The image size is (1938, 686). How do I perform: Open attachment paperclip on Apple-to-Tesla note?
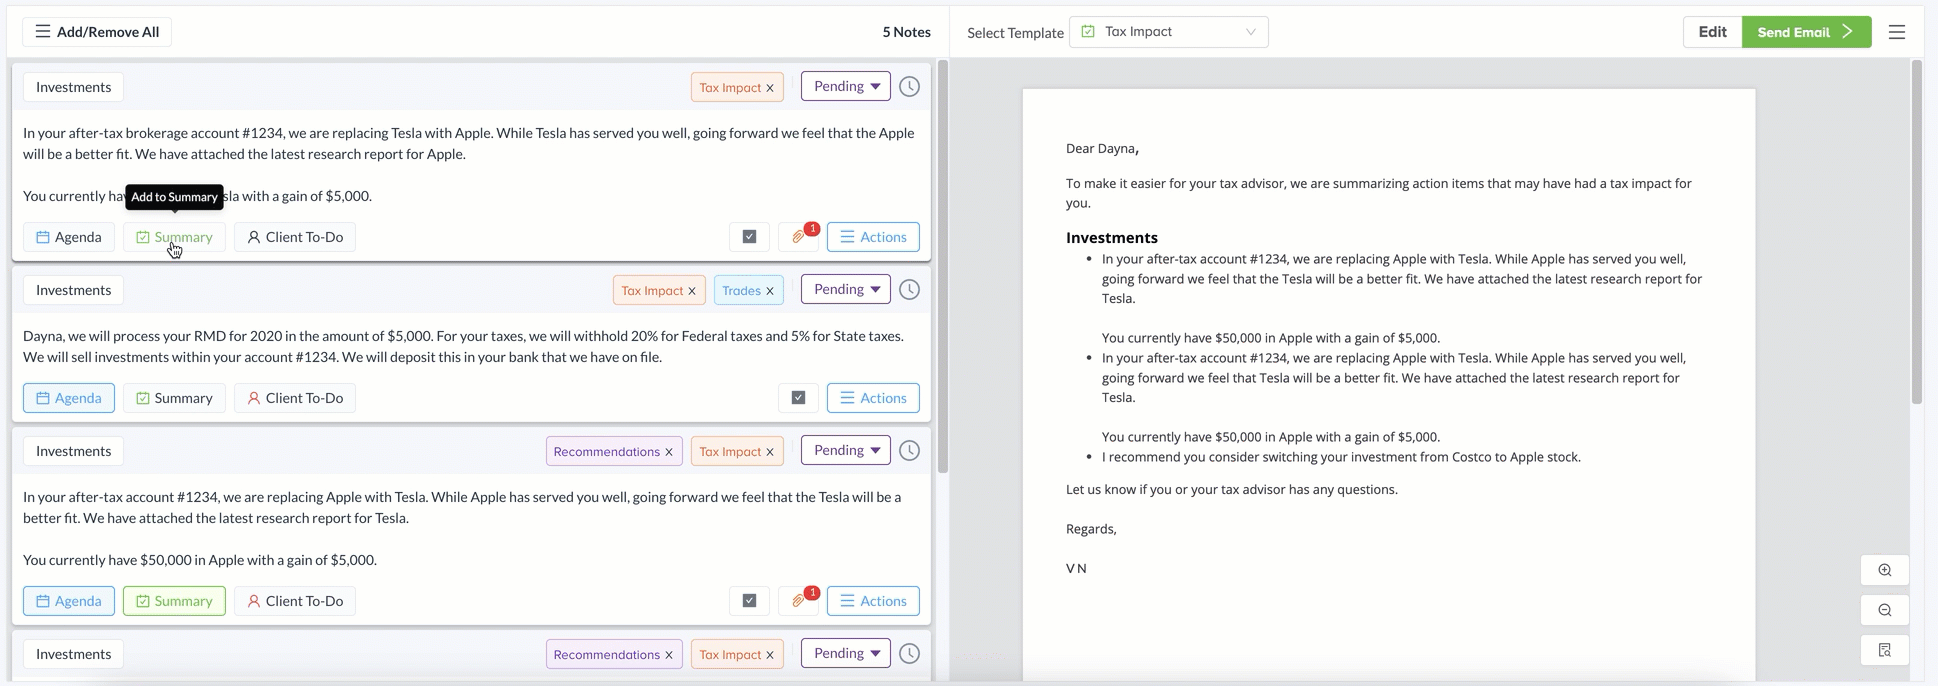click(x=799, y=601)
